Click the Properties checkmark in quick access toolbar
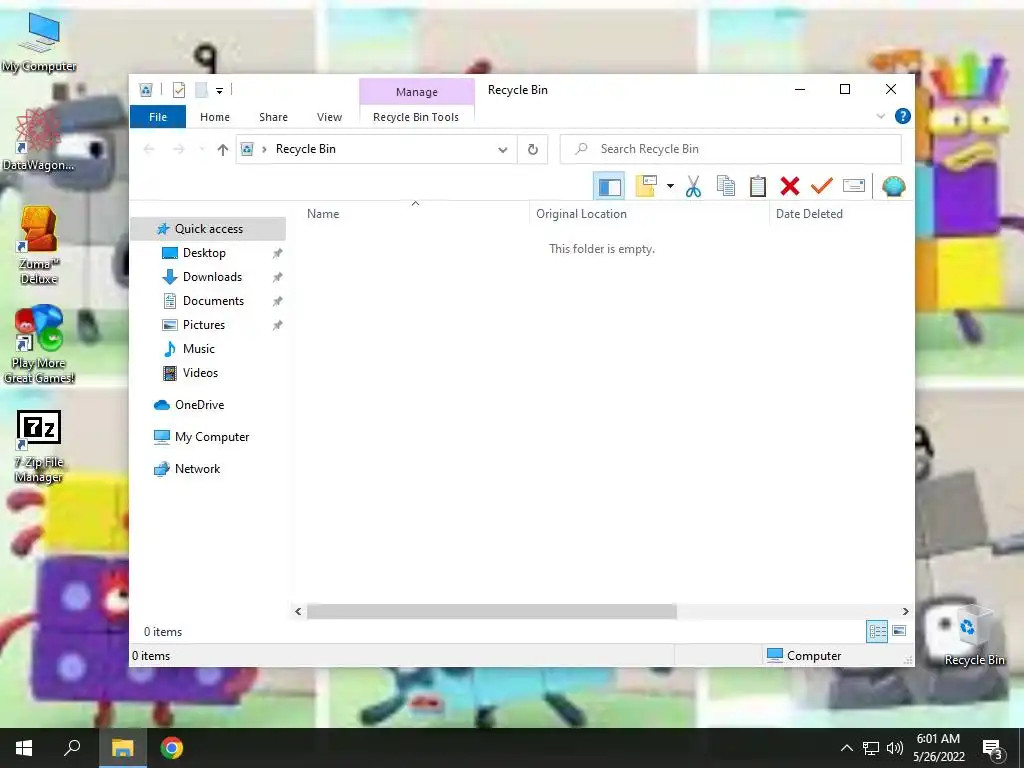1024x768 pixels. pyautogui.click(x=178, y=90)
